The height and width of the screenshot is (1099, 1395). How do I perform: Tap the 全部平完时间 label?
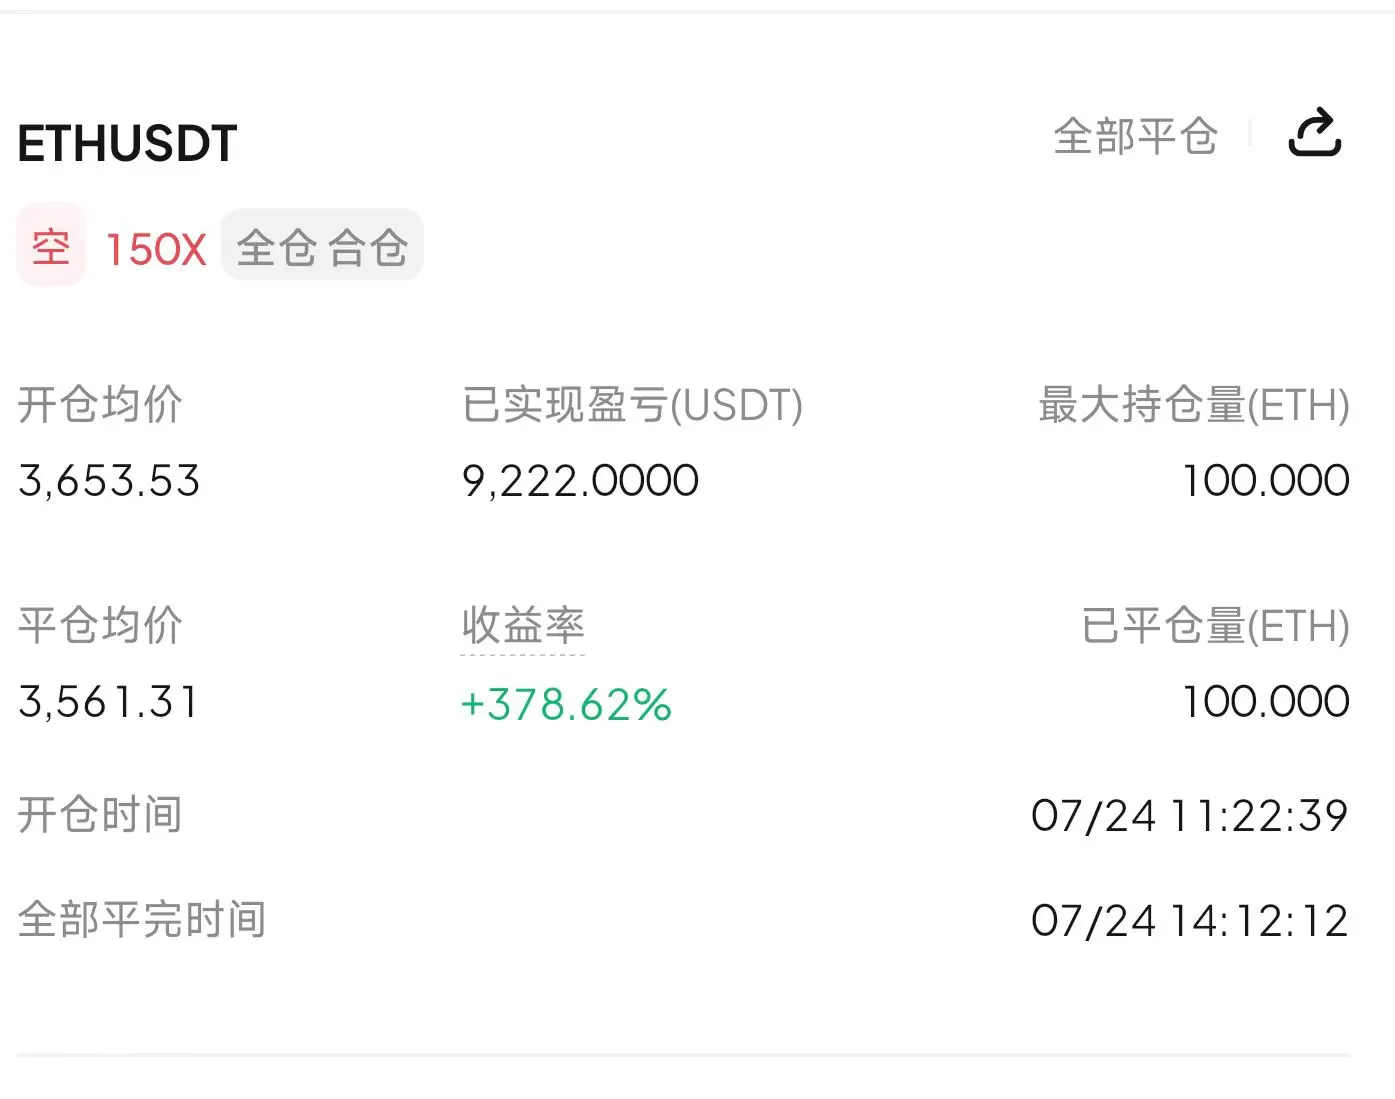point(142,919)
